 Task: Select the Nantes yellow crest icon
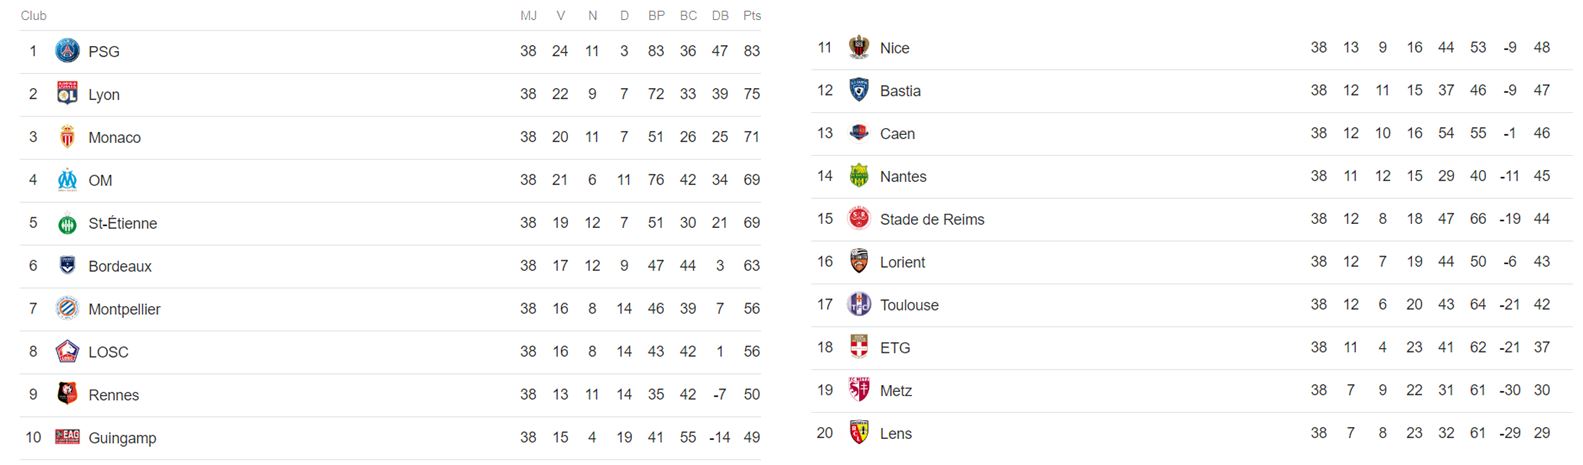tap(859, 176)
